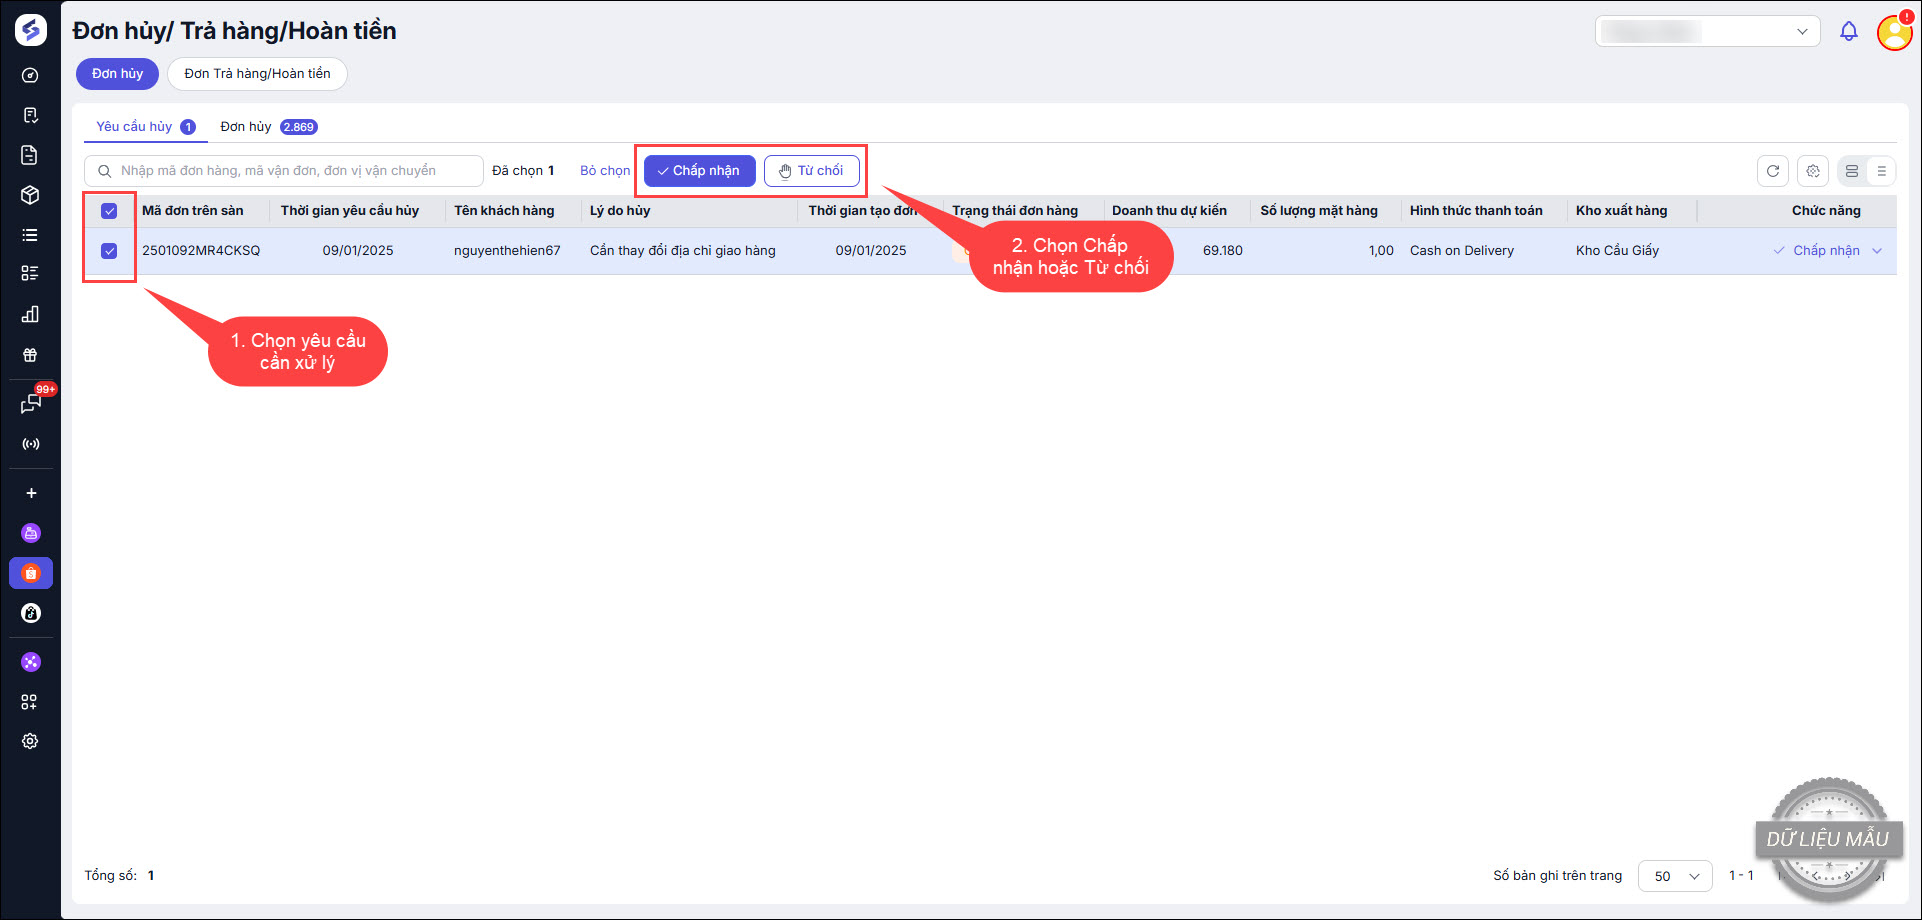Image resolution: width=1922 pixels, height=920 pixels.
Task: Open the document page icon in sidebar
Action: point(30,155)
